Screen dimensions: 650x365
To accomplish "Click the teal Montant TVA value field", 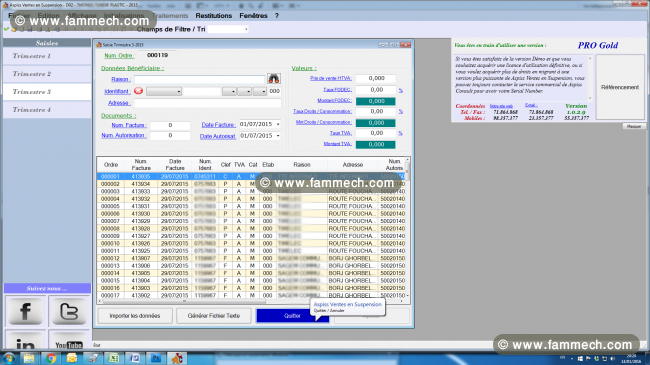I will click(376, 144).
